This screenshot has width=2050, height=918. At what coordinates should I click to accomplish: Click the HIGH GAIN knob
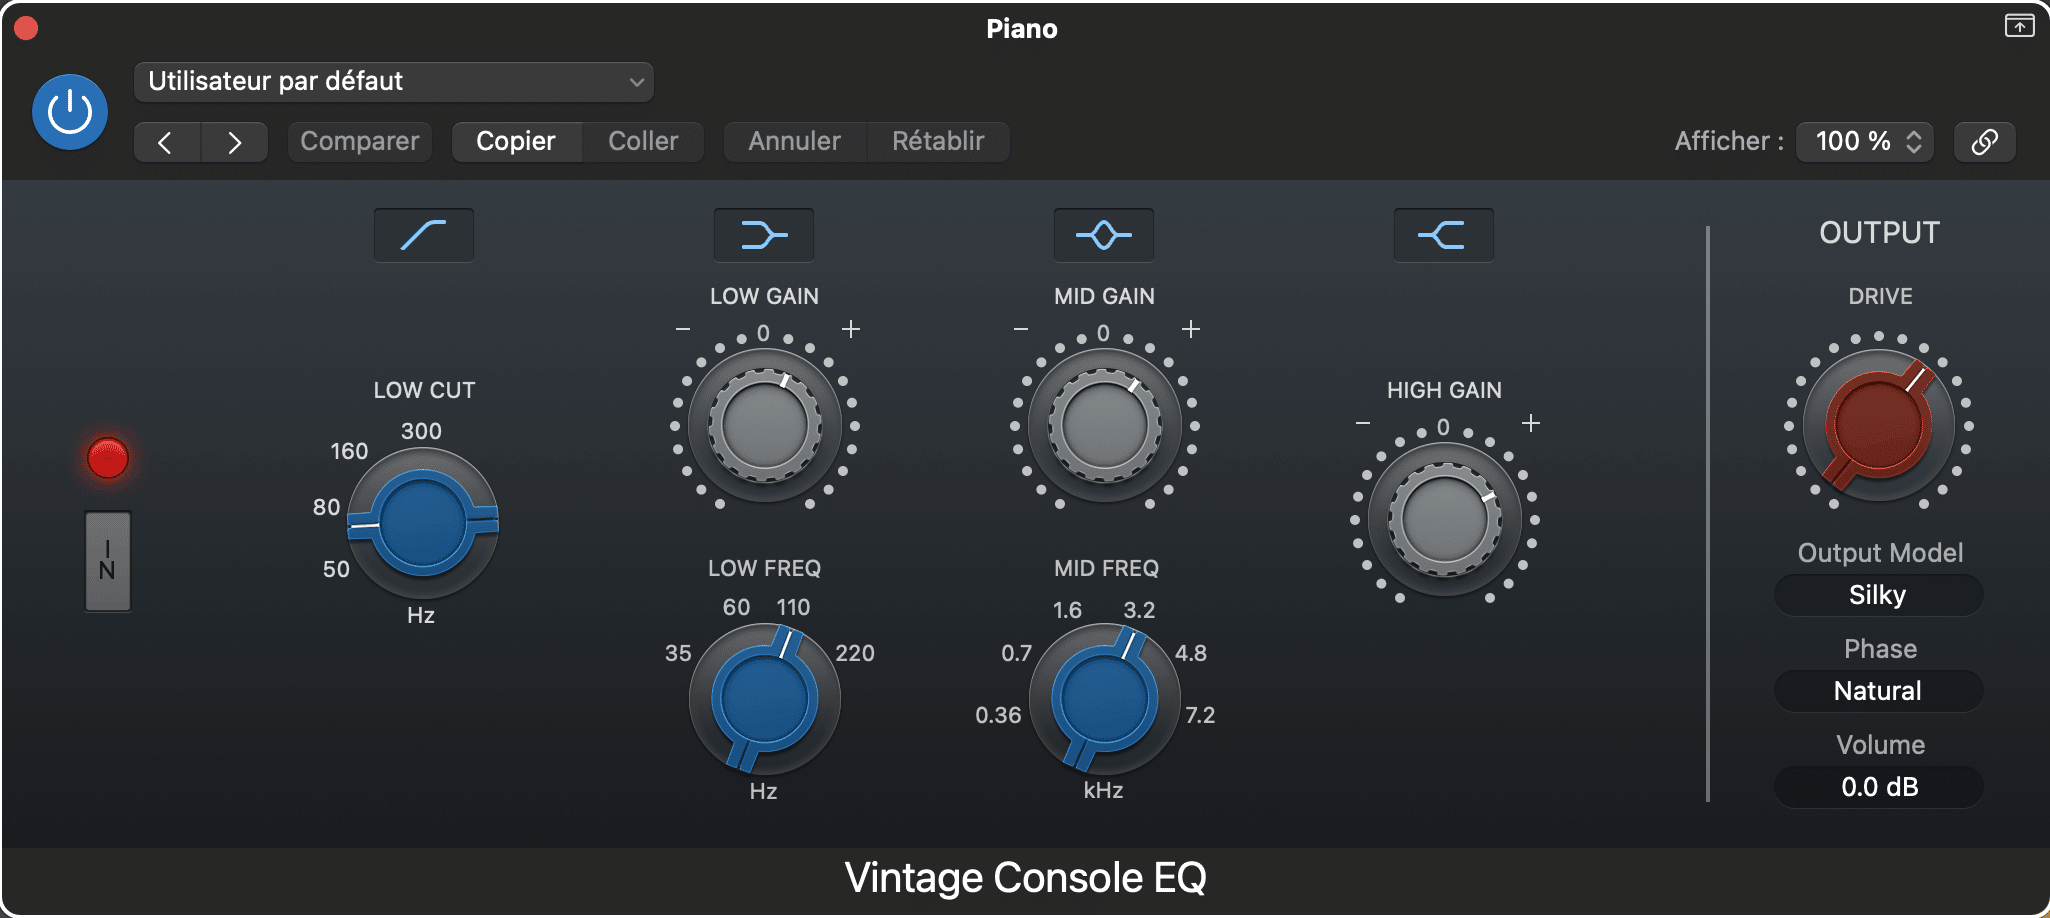tap(1445, 520)
